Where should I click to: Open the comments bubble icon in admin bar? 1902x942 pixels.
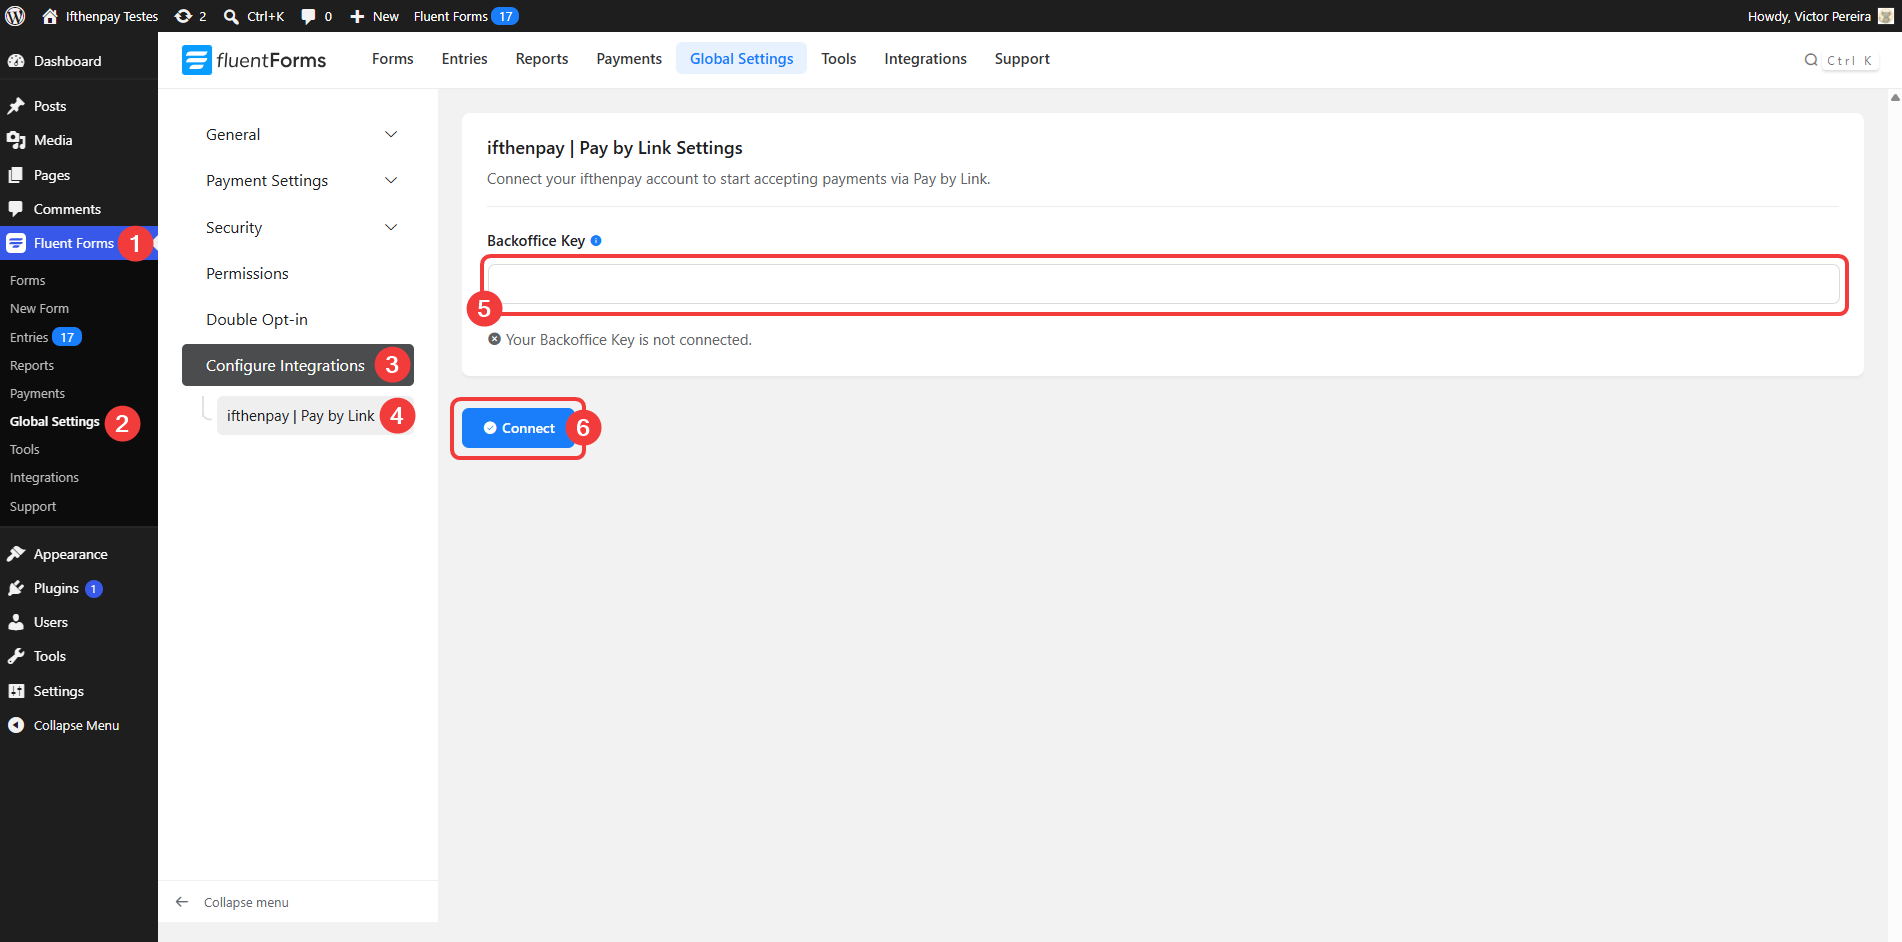(308, 16)
